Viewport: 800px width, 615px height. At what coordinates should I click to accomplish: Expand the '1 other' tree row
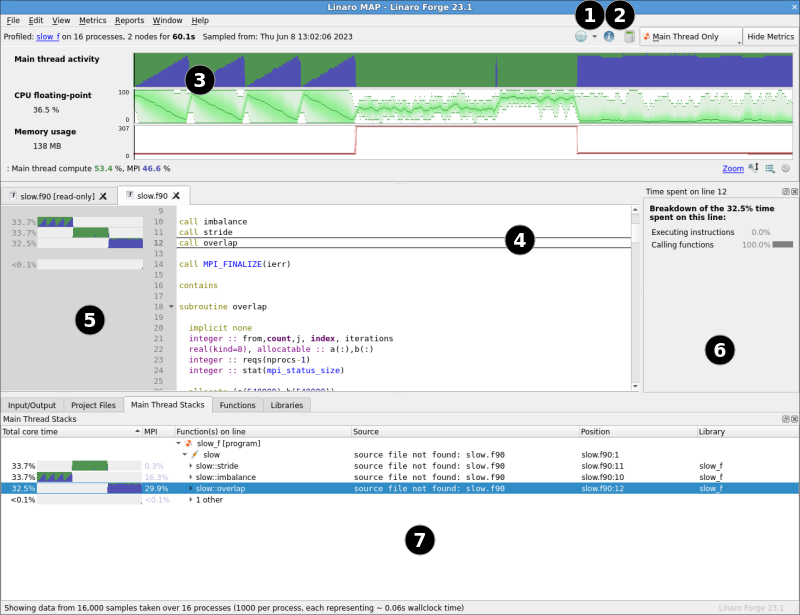pos(191,500)
